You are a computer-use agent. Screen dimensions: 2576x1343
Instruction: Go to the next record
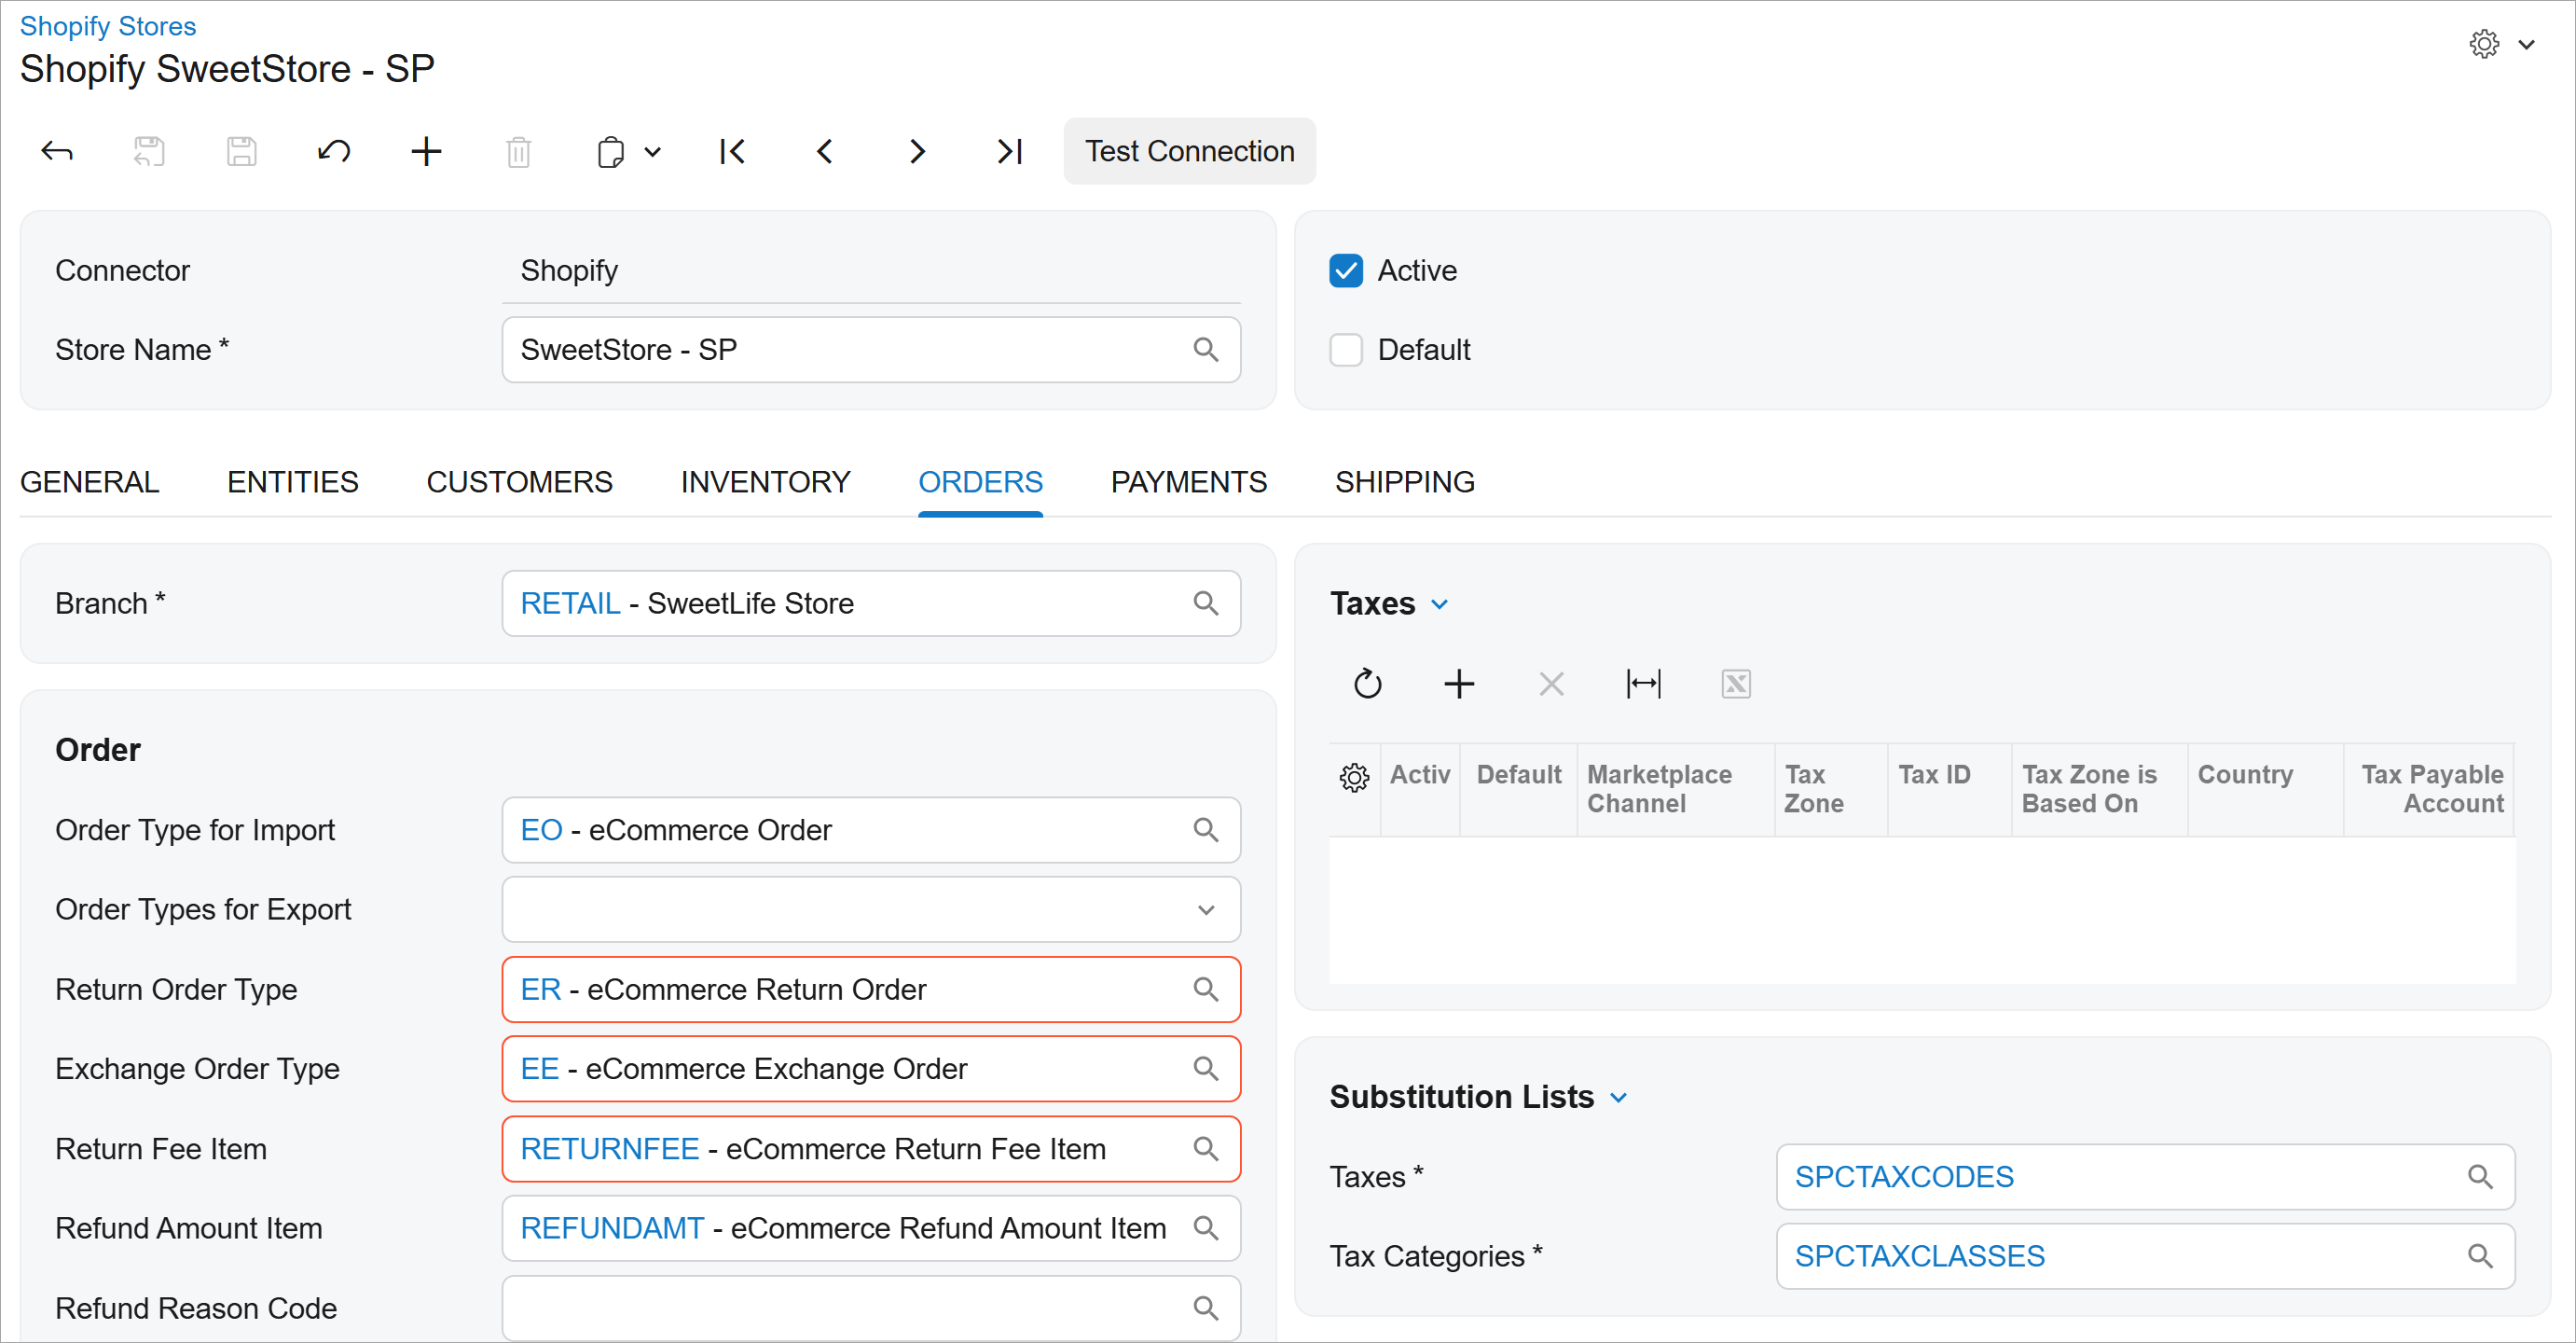917,151
